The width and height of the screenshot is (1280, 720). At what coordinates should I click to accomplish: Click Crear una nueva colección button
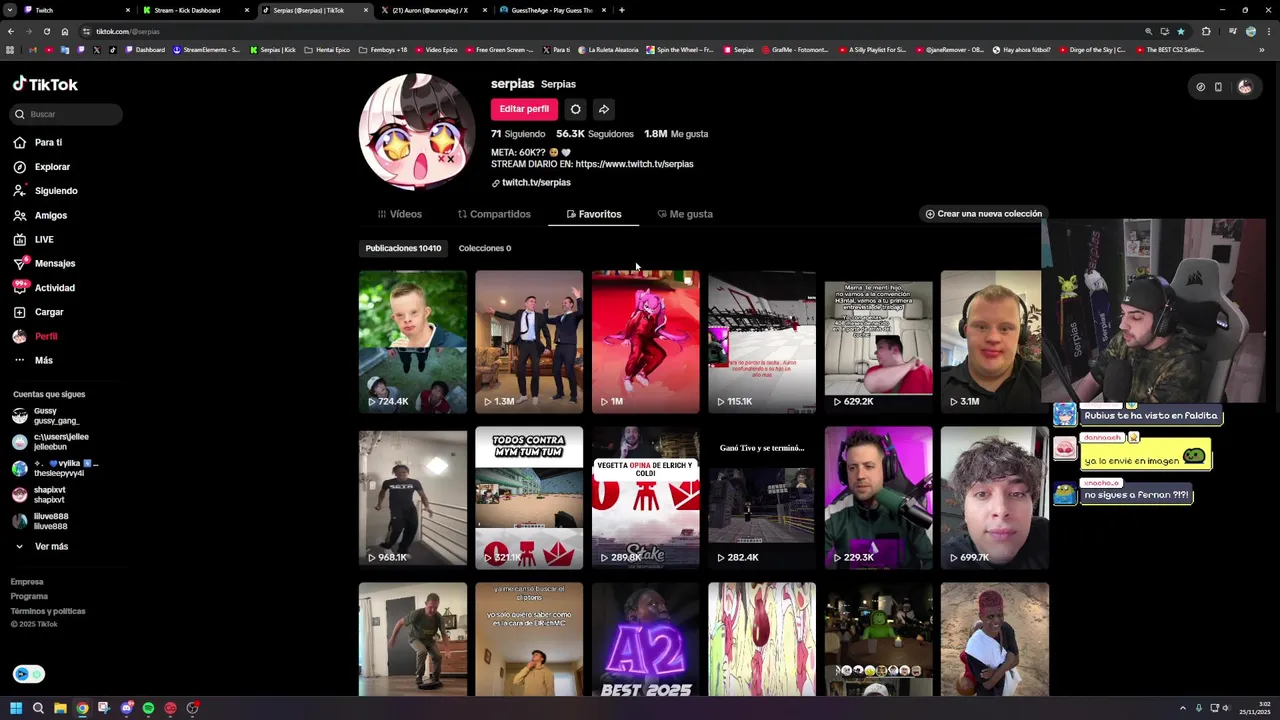tap(983, 214)
